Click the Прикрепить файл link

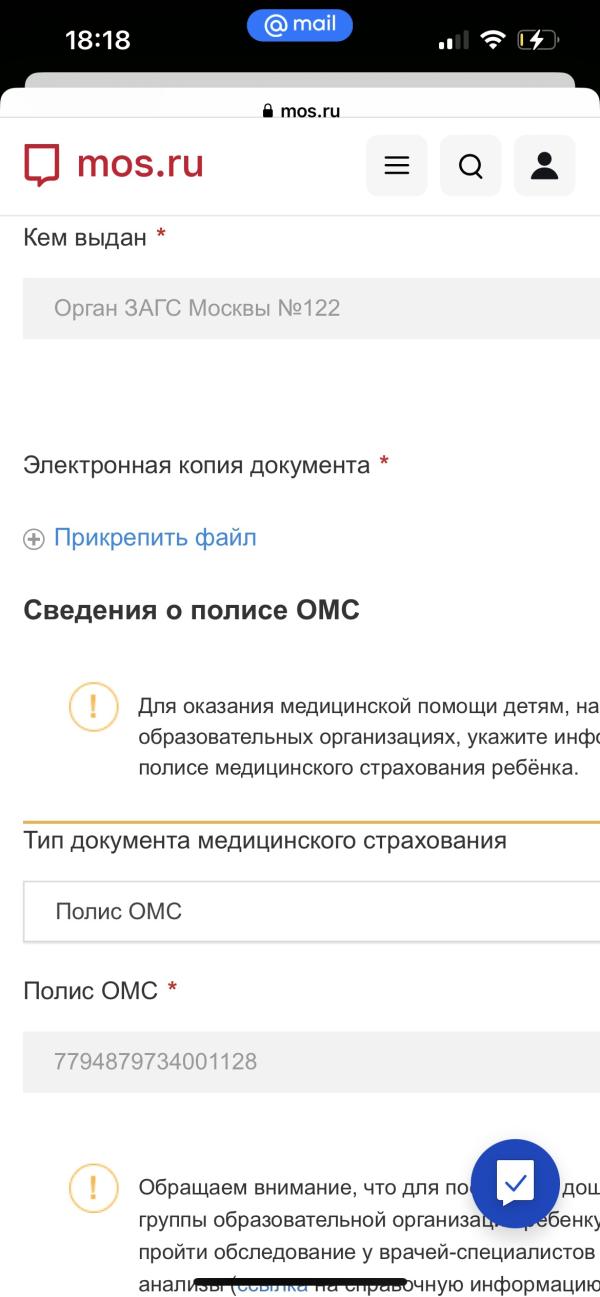pos(155,538)
